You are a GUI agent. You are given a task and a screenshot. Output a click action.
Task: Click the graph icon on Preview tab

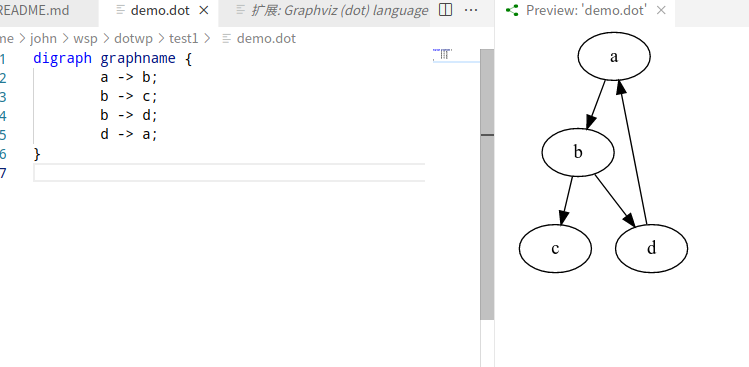click(512, 11)
